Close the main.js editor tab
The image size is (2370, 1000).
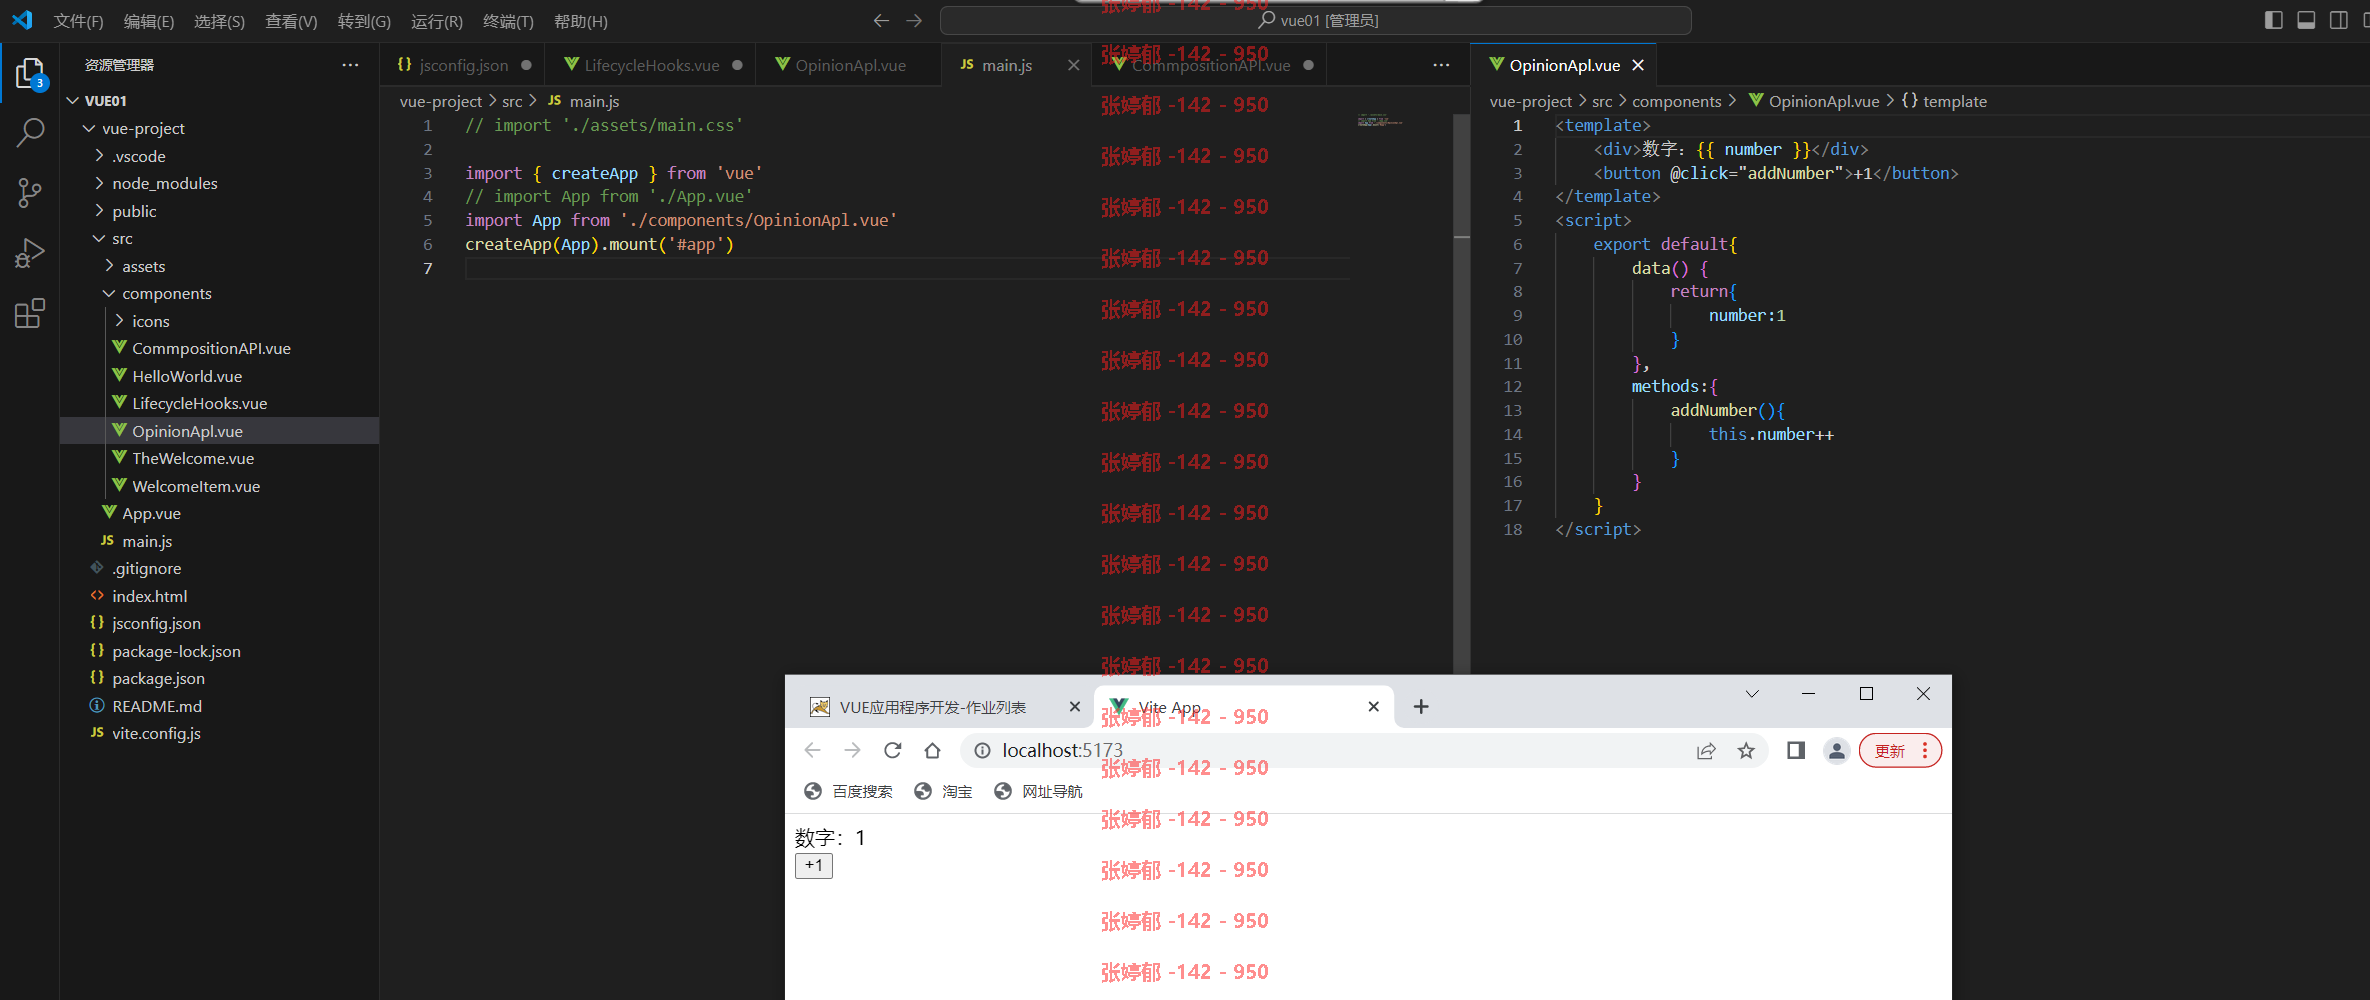1073,65
